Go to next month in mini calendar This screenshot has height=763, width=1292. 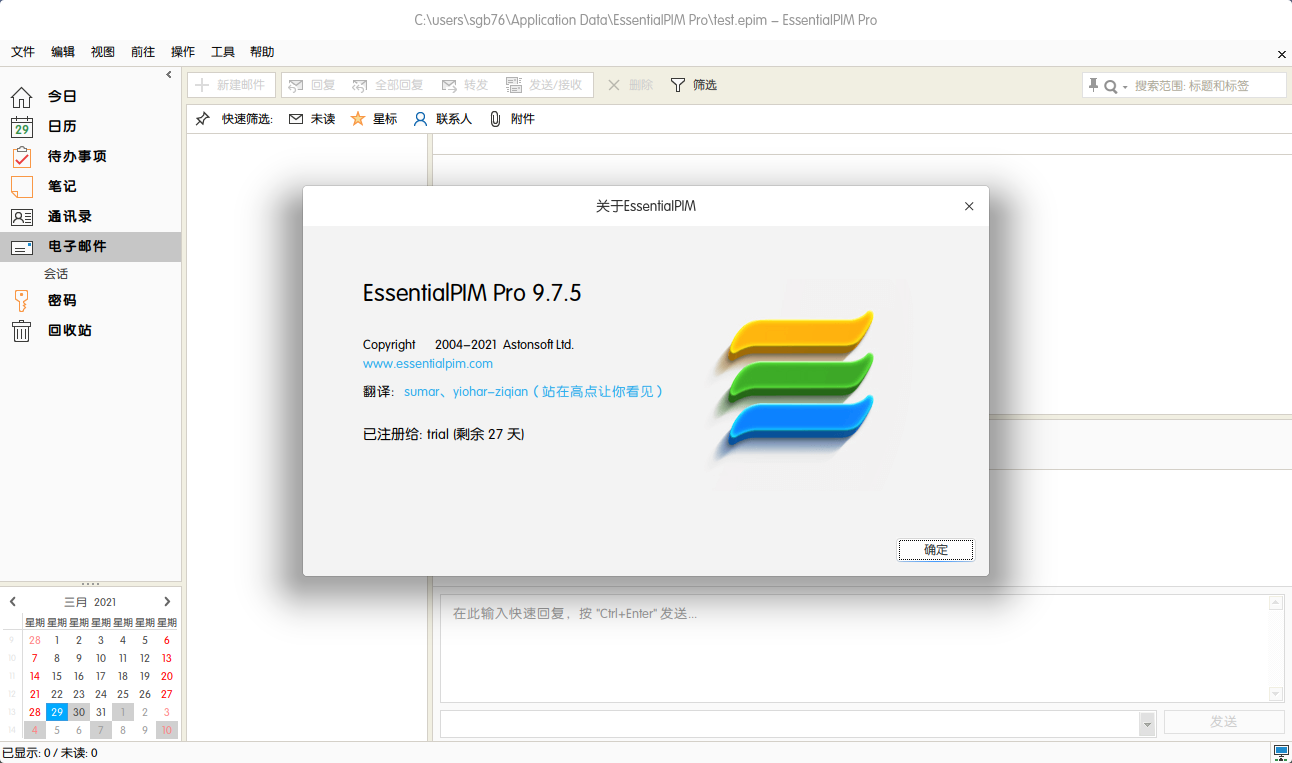[167, 602]
